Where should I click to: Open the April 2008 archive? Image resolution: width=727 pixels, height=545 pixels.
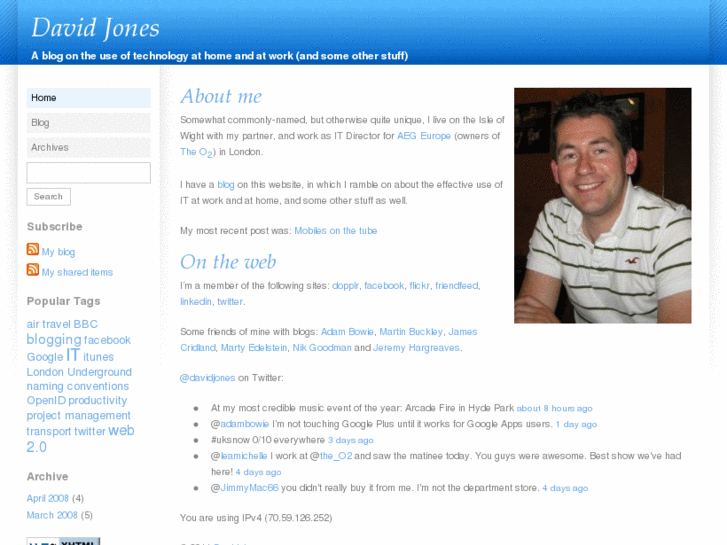(x=48, y=498)
